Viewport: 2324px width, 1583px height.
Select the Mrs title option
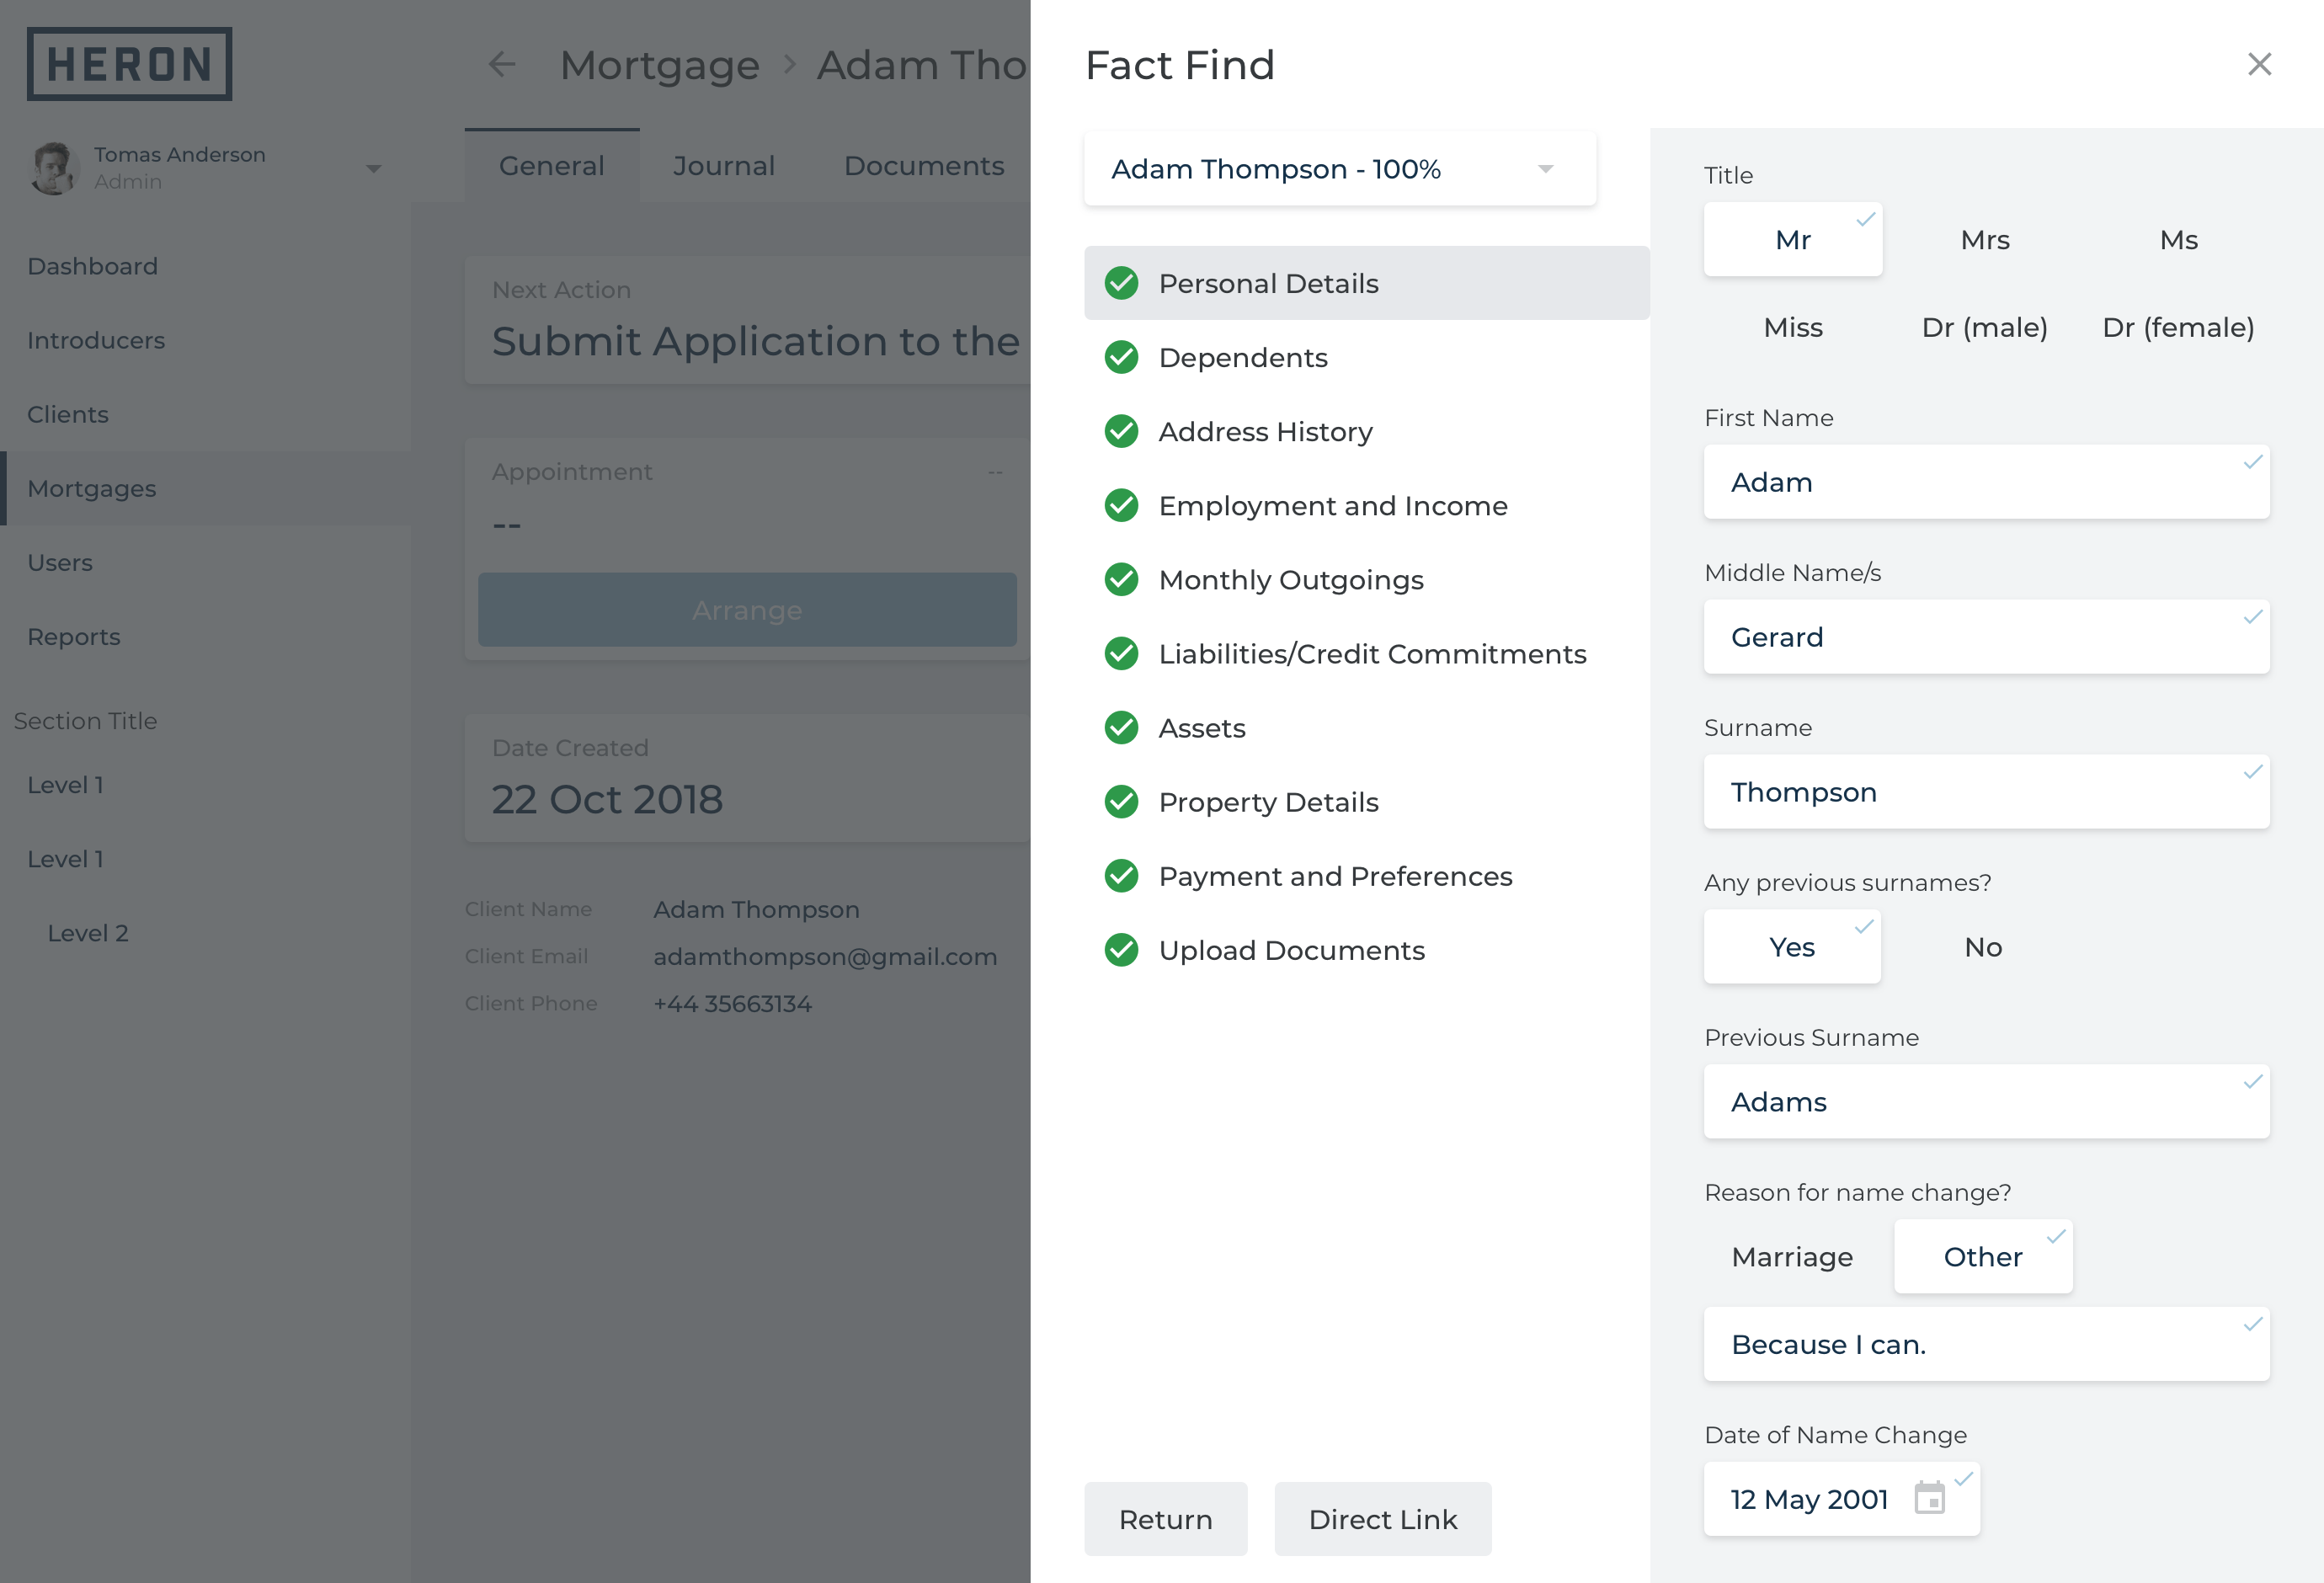pos(1985,240)
